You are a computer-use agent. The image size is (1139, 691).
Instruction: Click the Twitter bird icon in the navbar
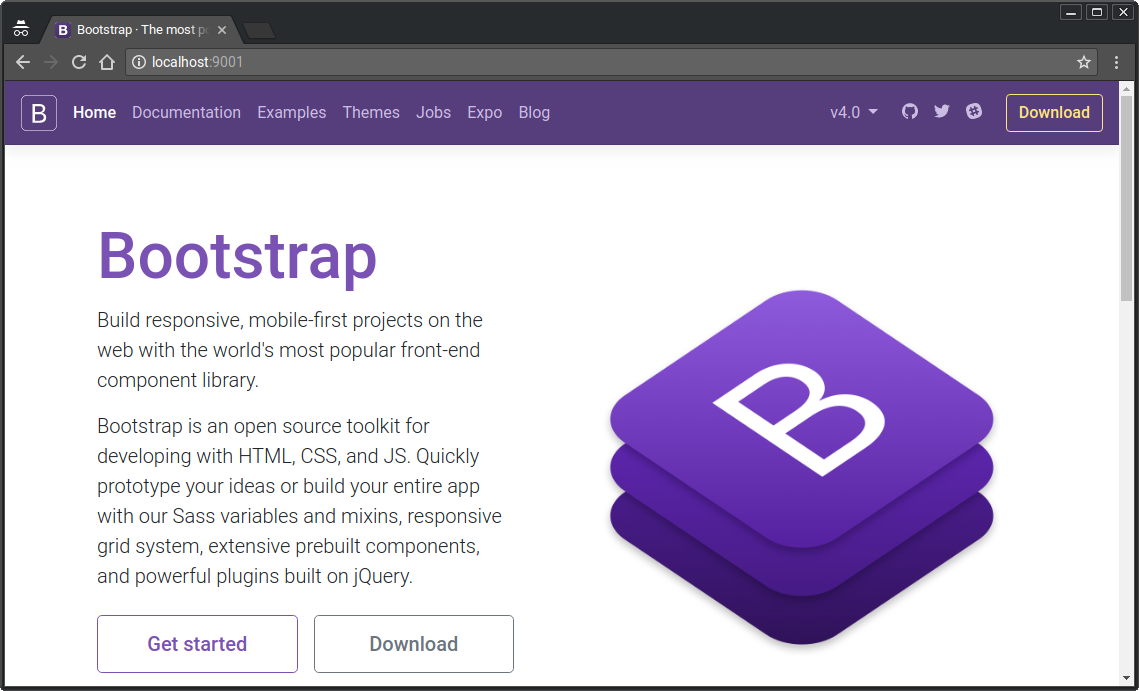pyautogui.click(x=941, y=112)
